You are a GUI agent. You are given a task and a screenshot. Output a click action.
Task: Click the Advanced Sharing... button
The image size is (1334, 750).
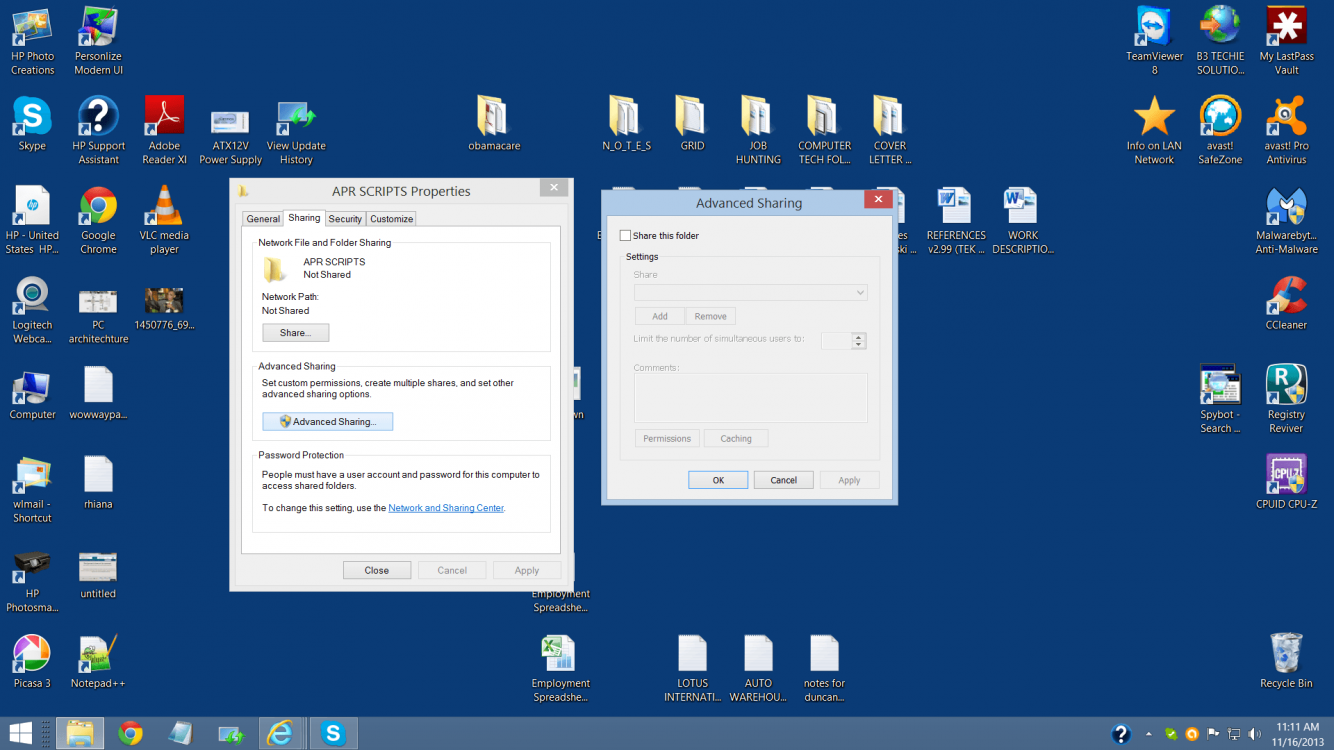tap(328, 422)
